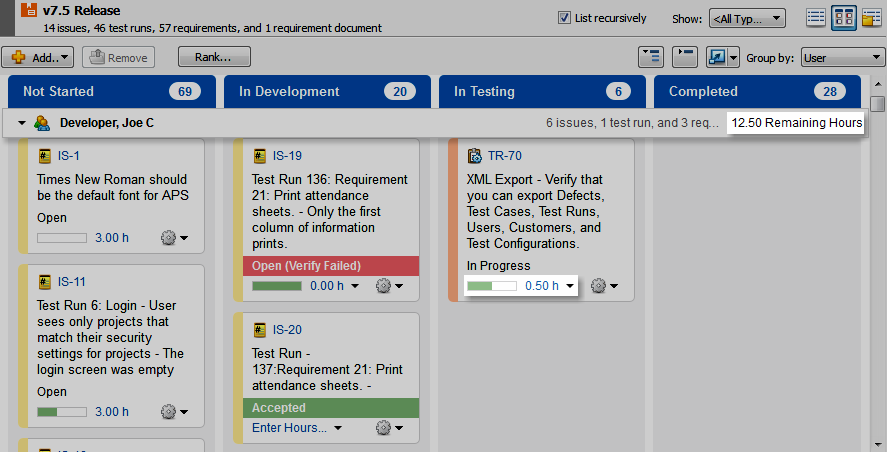Click the progress bar on card TR-70

tap(492, 286)
